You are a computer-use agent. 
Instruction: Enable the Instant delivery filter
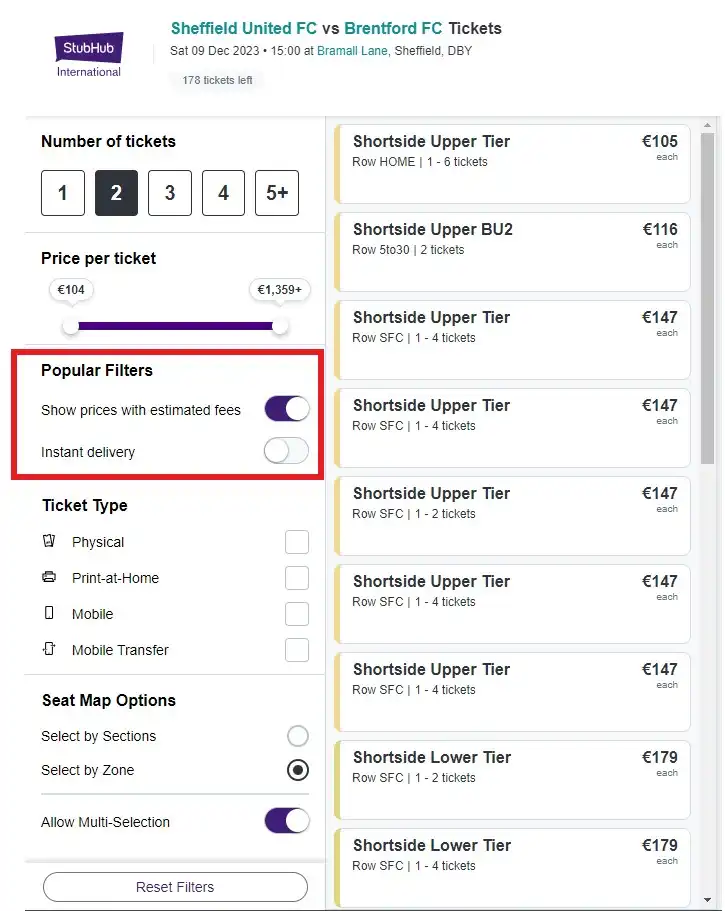(287, 451)
